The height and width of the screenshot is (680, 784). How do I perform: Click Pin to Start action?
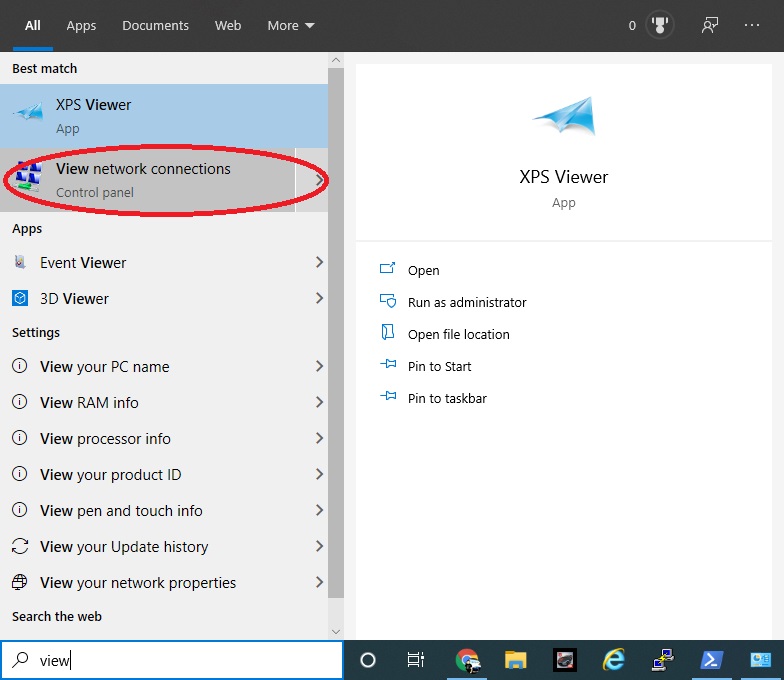pos(440,366)
